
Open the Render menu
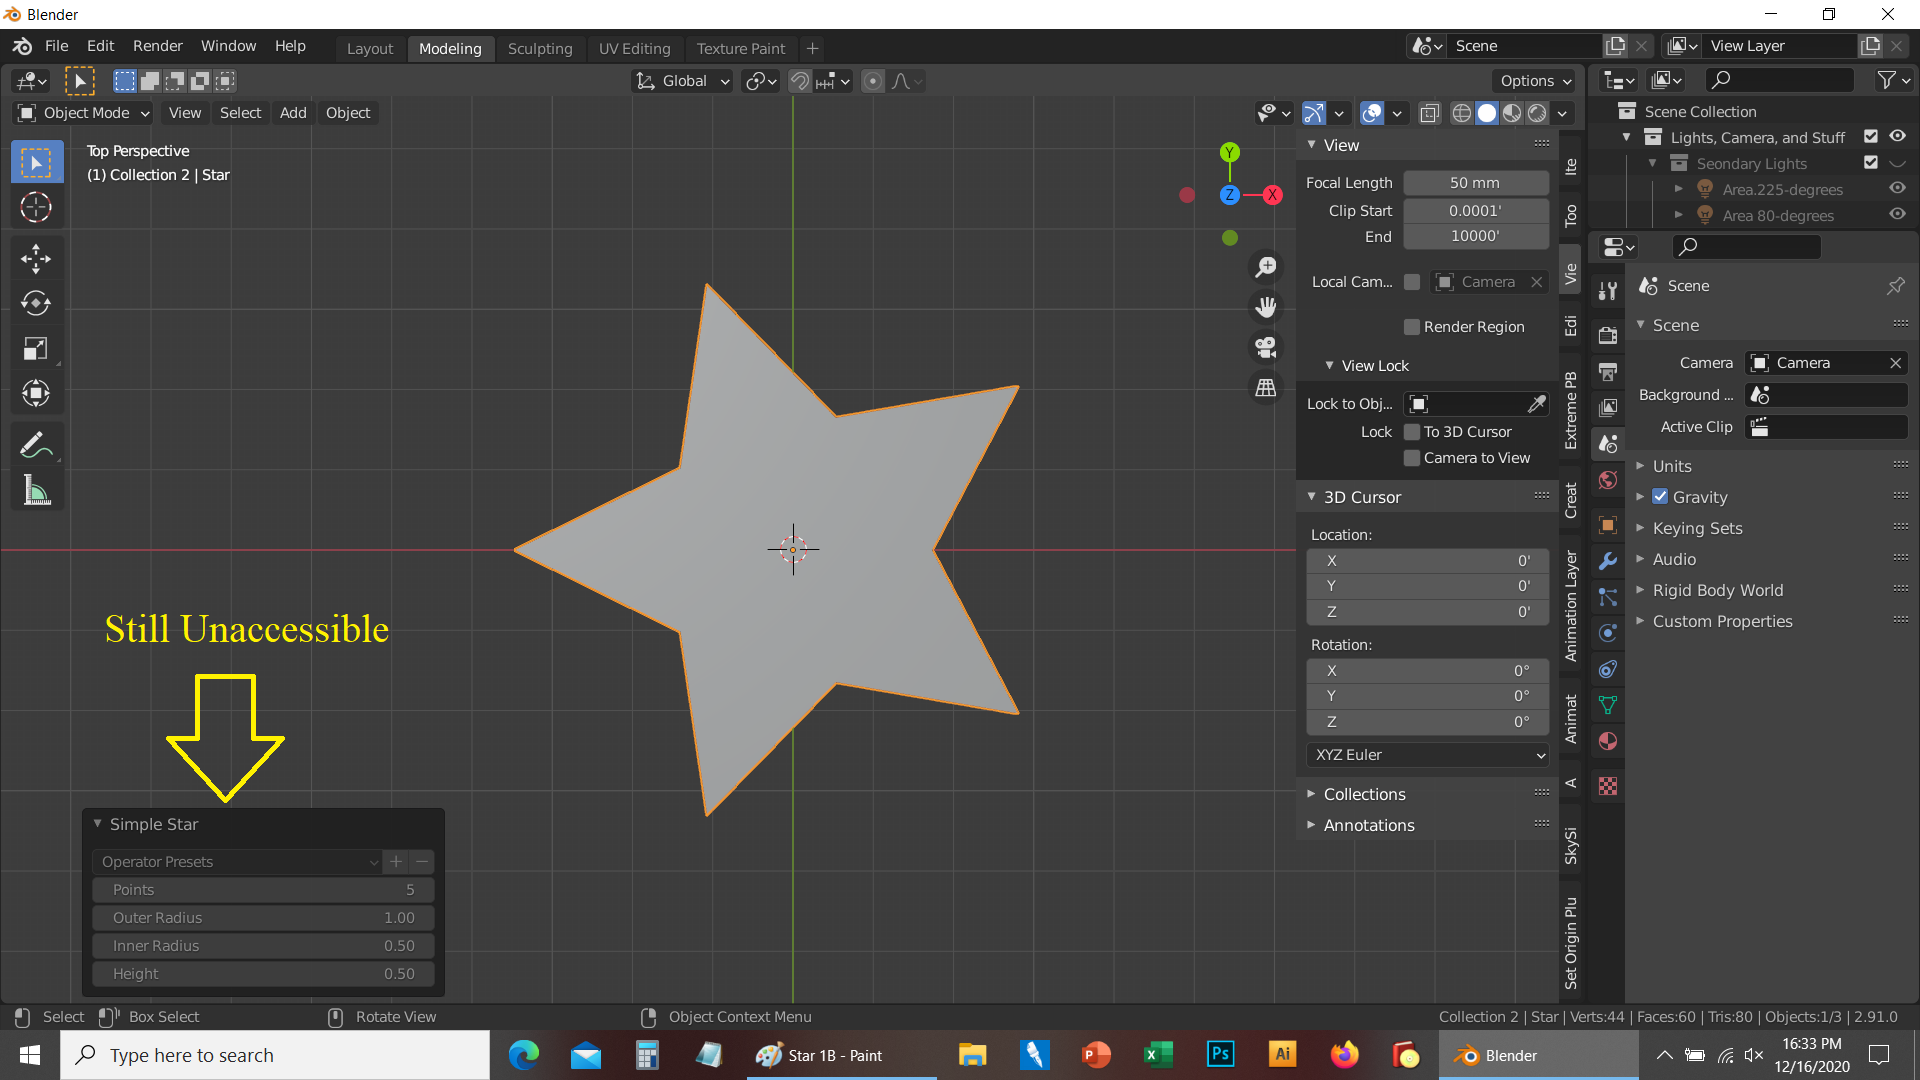pos(157,46)
